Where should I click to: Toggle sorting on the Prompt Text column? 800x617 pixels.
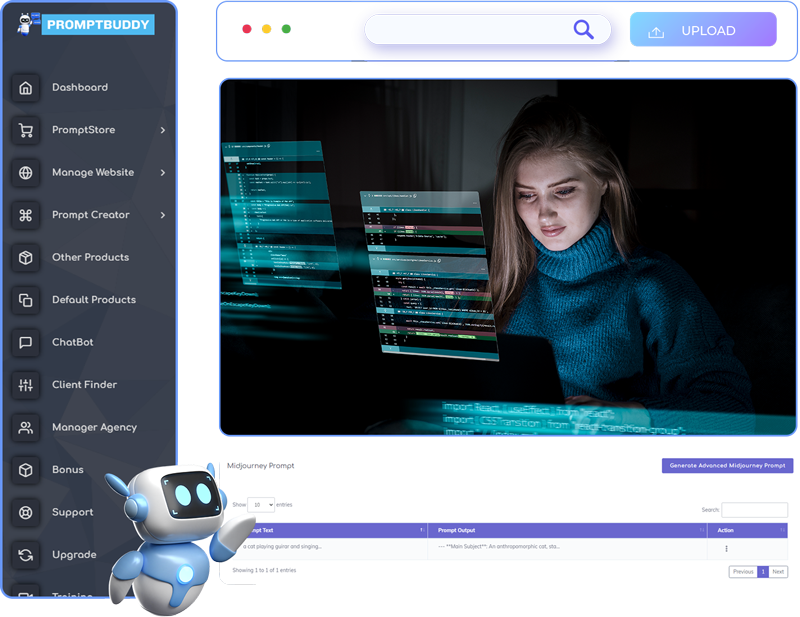[421, 531]
